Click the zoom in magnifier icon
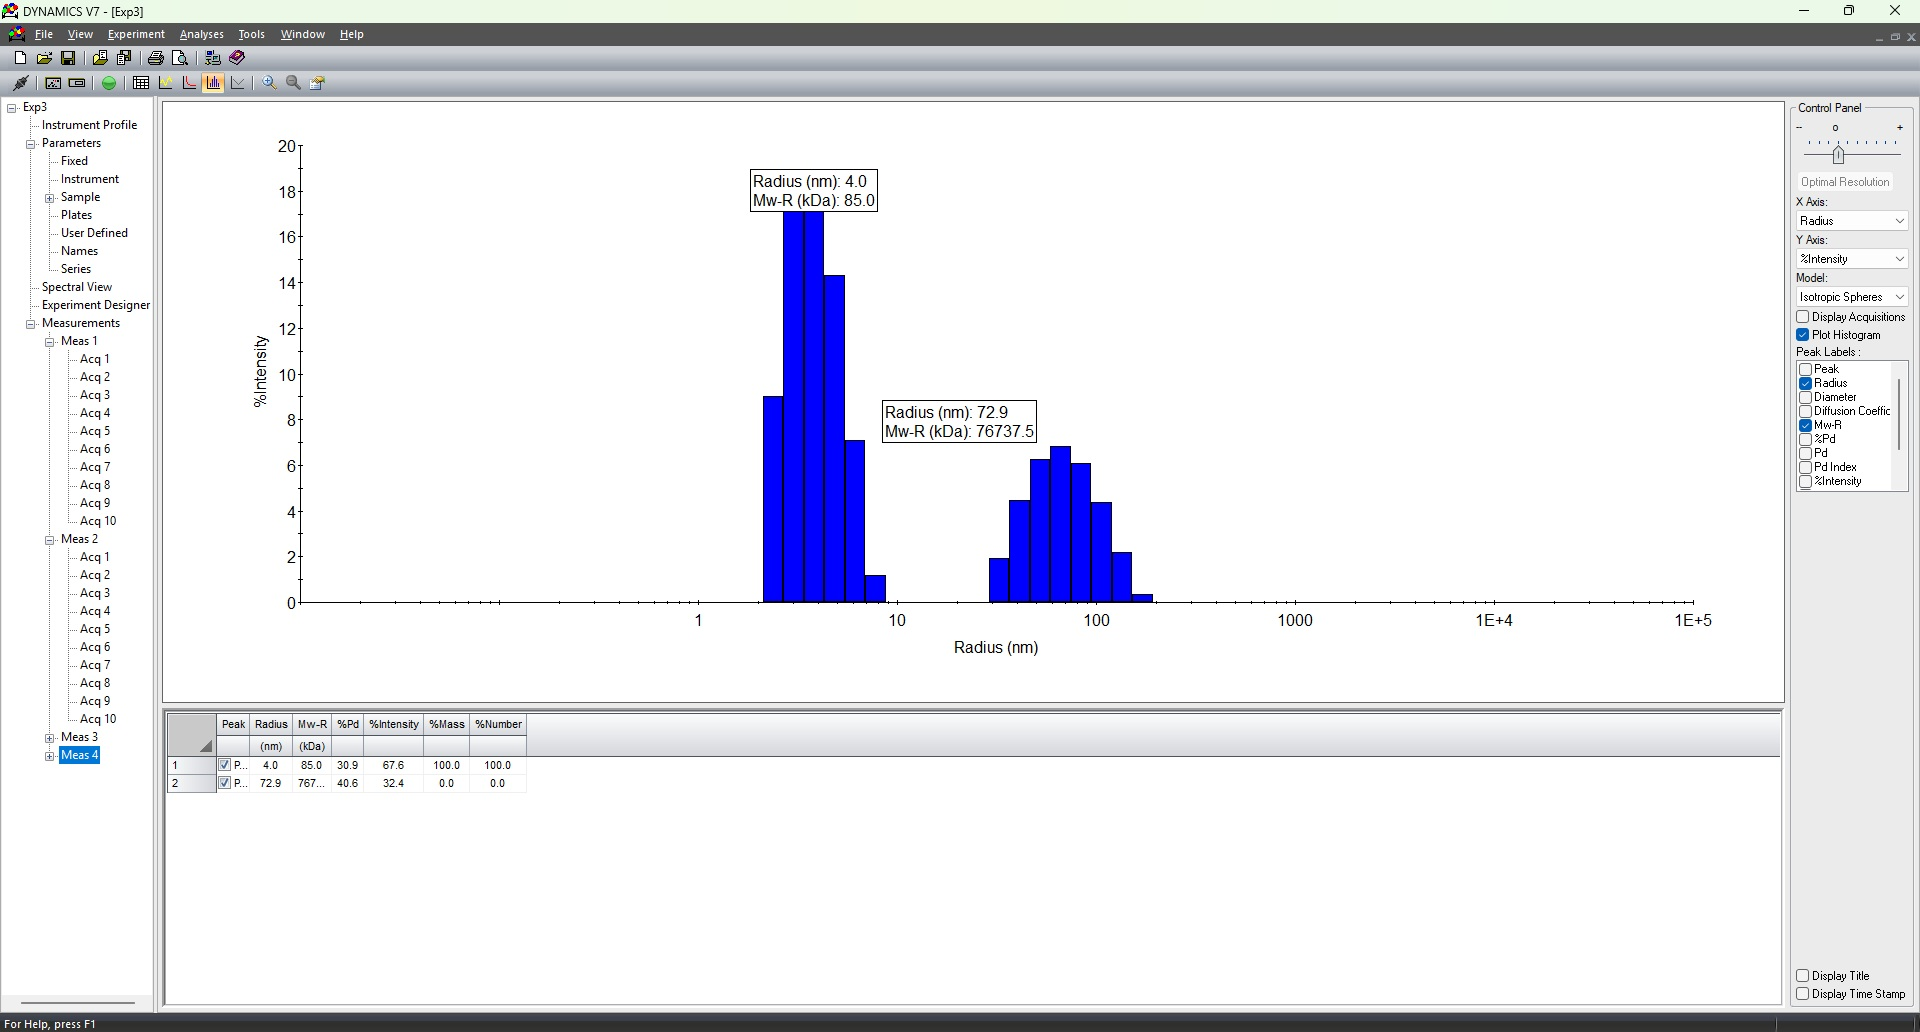The width and height of the screenshot is (1920, 1032). (269, 83)
